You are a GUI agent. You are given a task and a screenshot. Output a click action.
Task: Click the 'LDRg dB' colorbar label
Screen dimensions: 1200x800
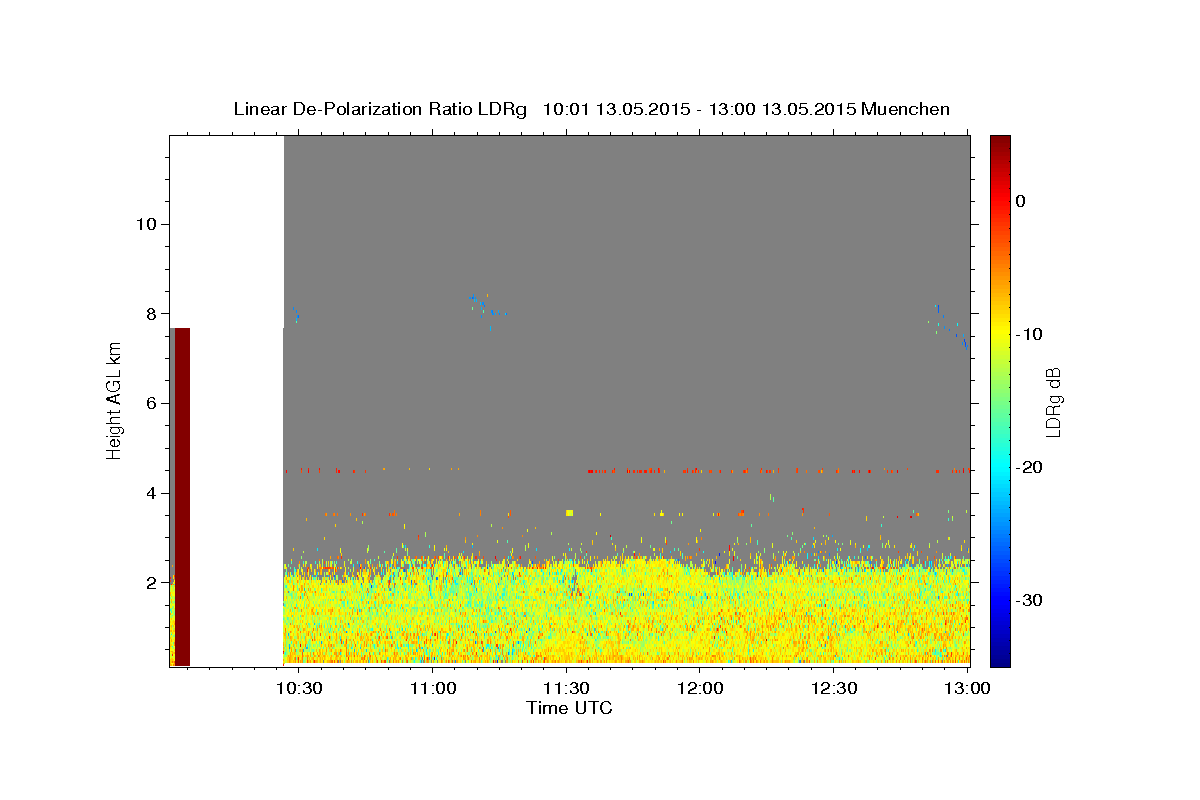(x=1053, y=401)
